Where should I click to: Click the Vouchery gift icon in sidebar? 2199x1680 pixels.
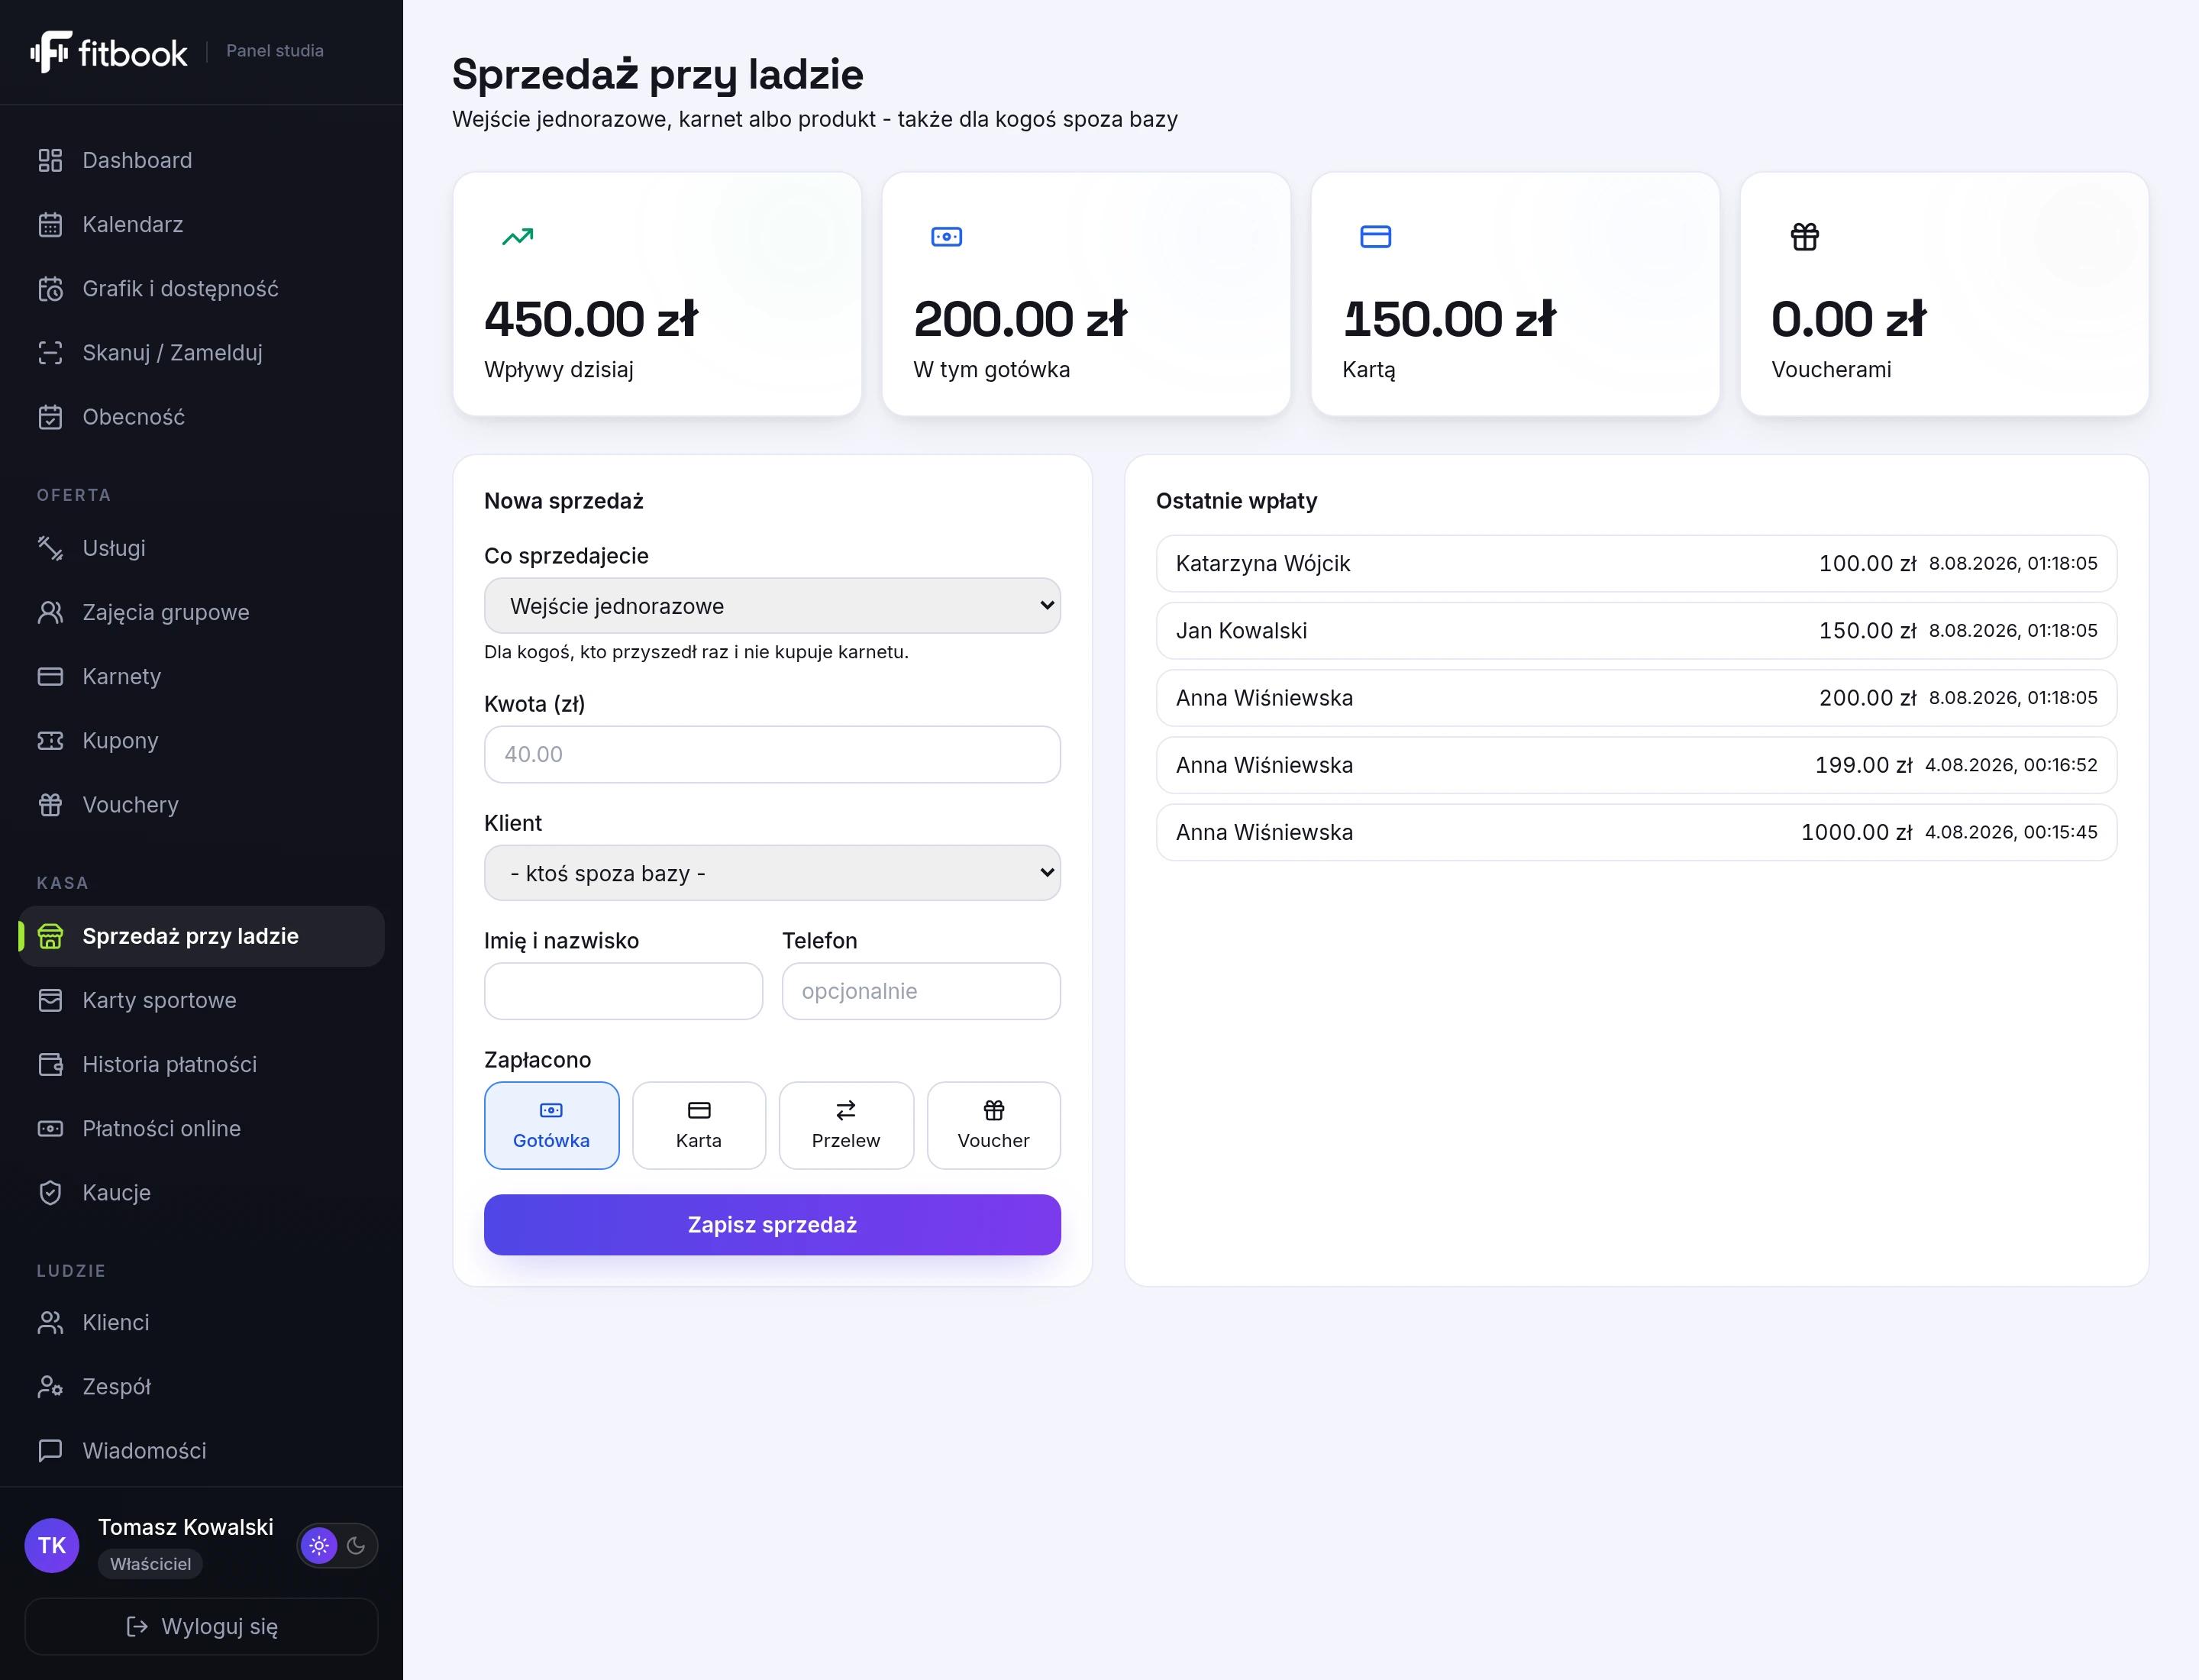coord(50,804)
